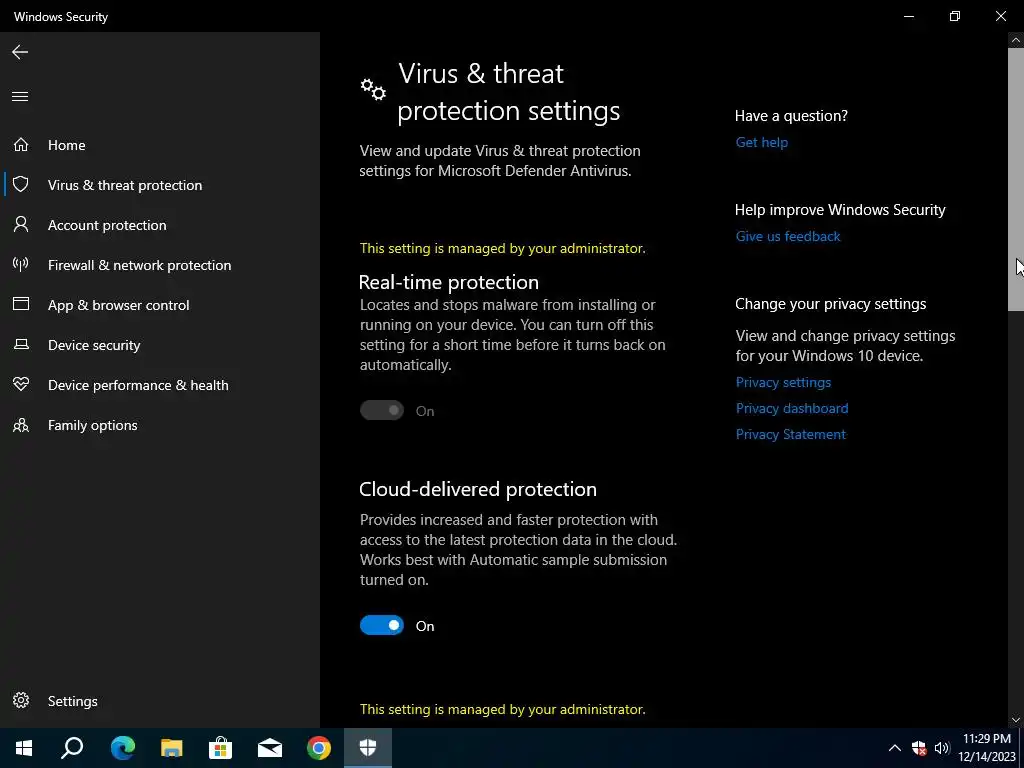Click the vertical scrollbar thumb
The image size is (1024, 768).
tap(1016, 178)
